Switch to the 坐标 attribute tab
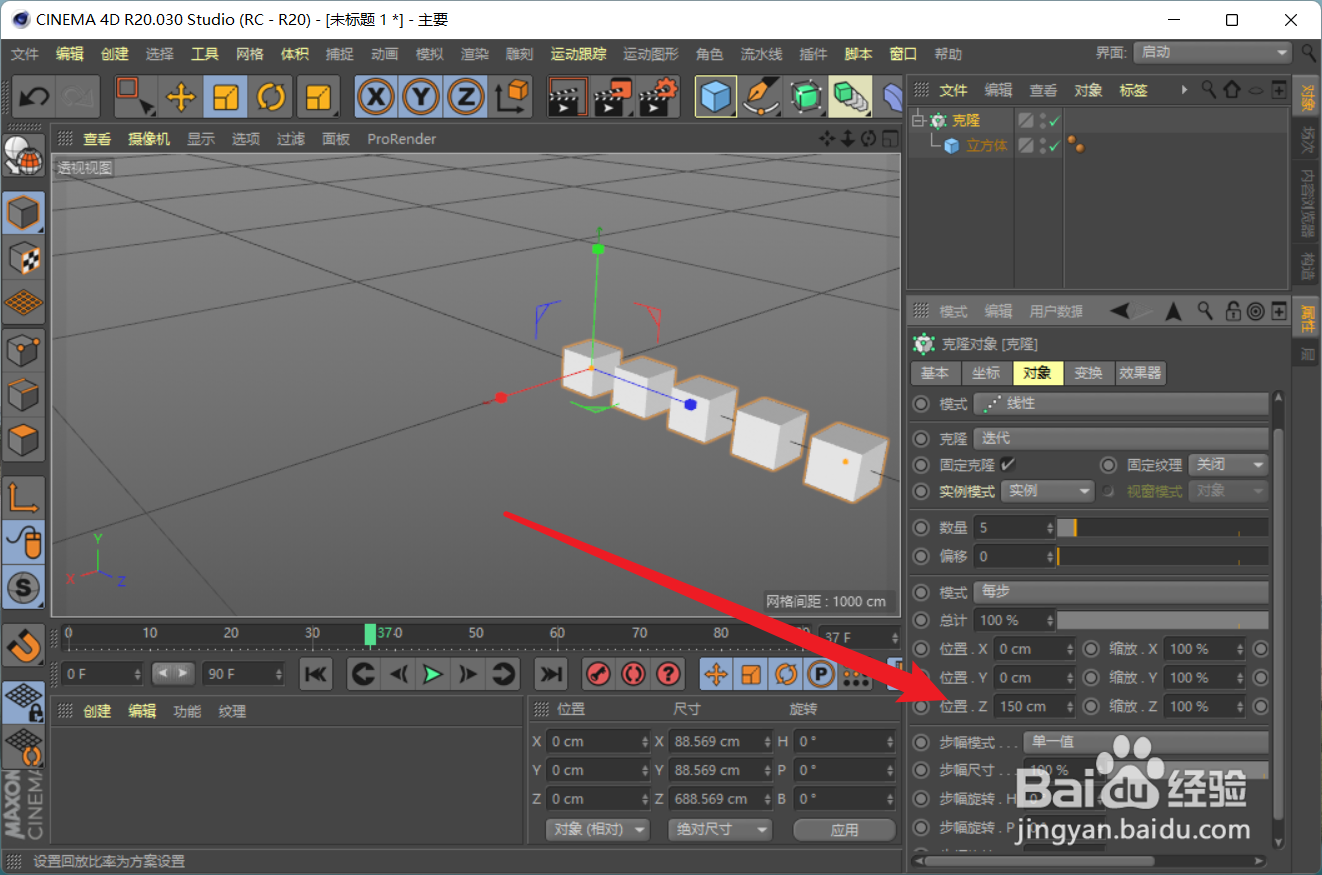 pyautogui.click(x=986, y=373)
